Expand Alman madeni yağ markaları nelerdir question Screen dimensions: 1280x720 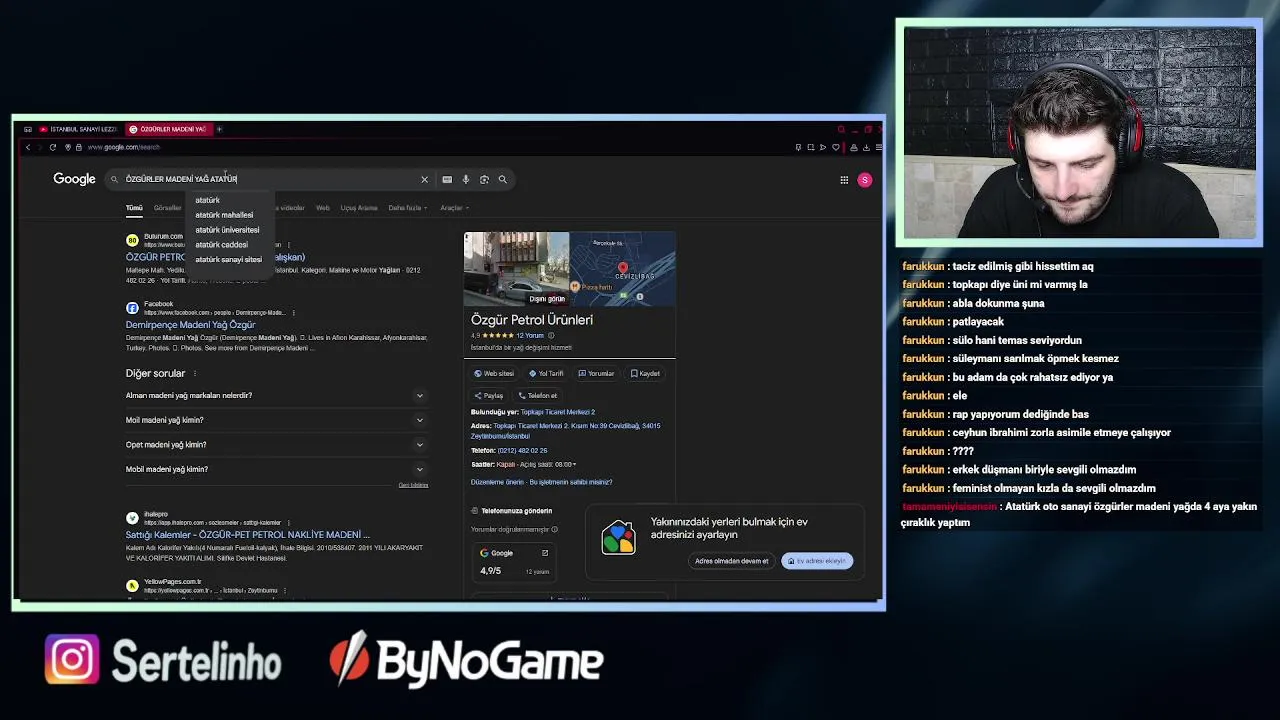(276, 395)
